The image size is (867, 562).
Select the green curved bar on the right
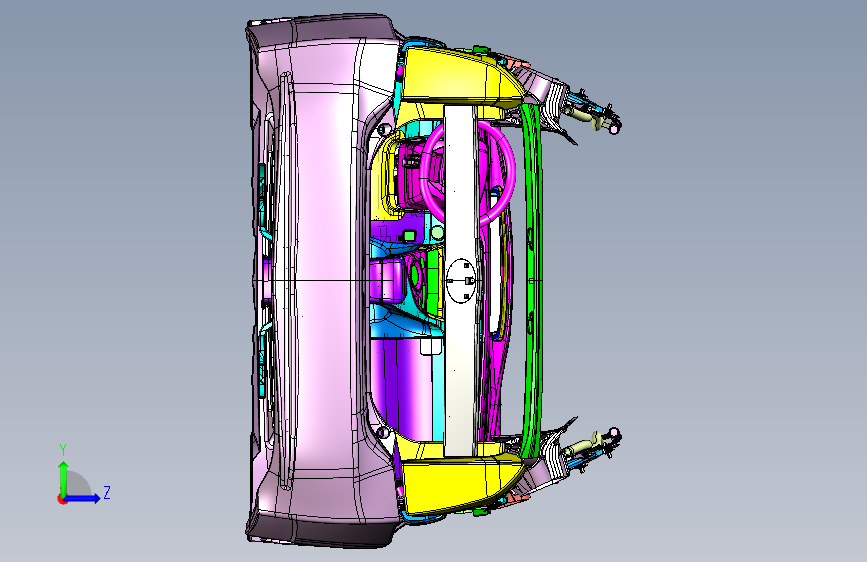(532, 281)
